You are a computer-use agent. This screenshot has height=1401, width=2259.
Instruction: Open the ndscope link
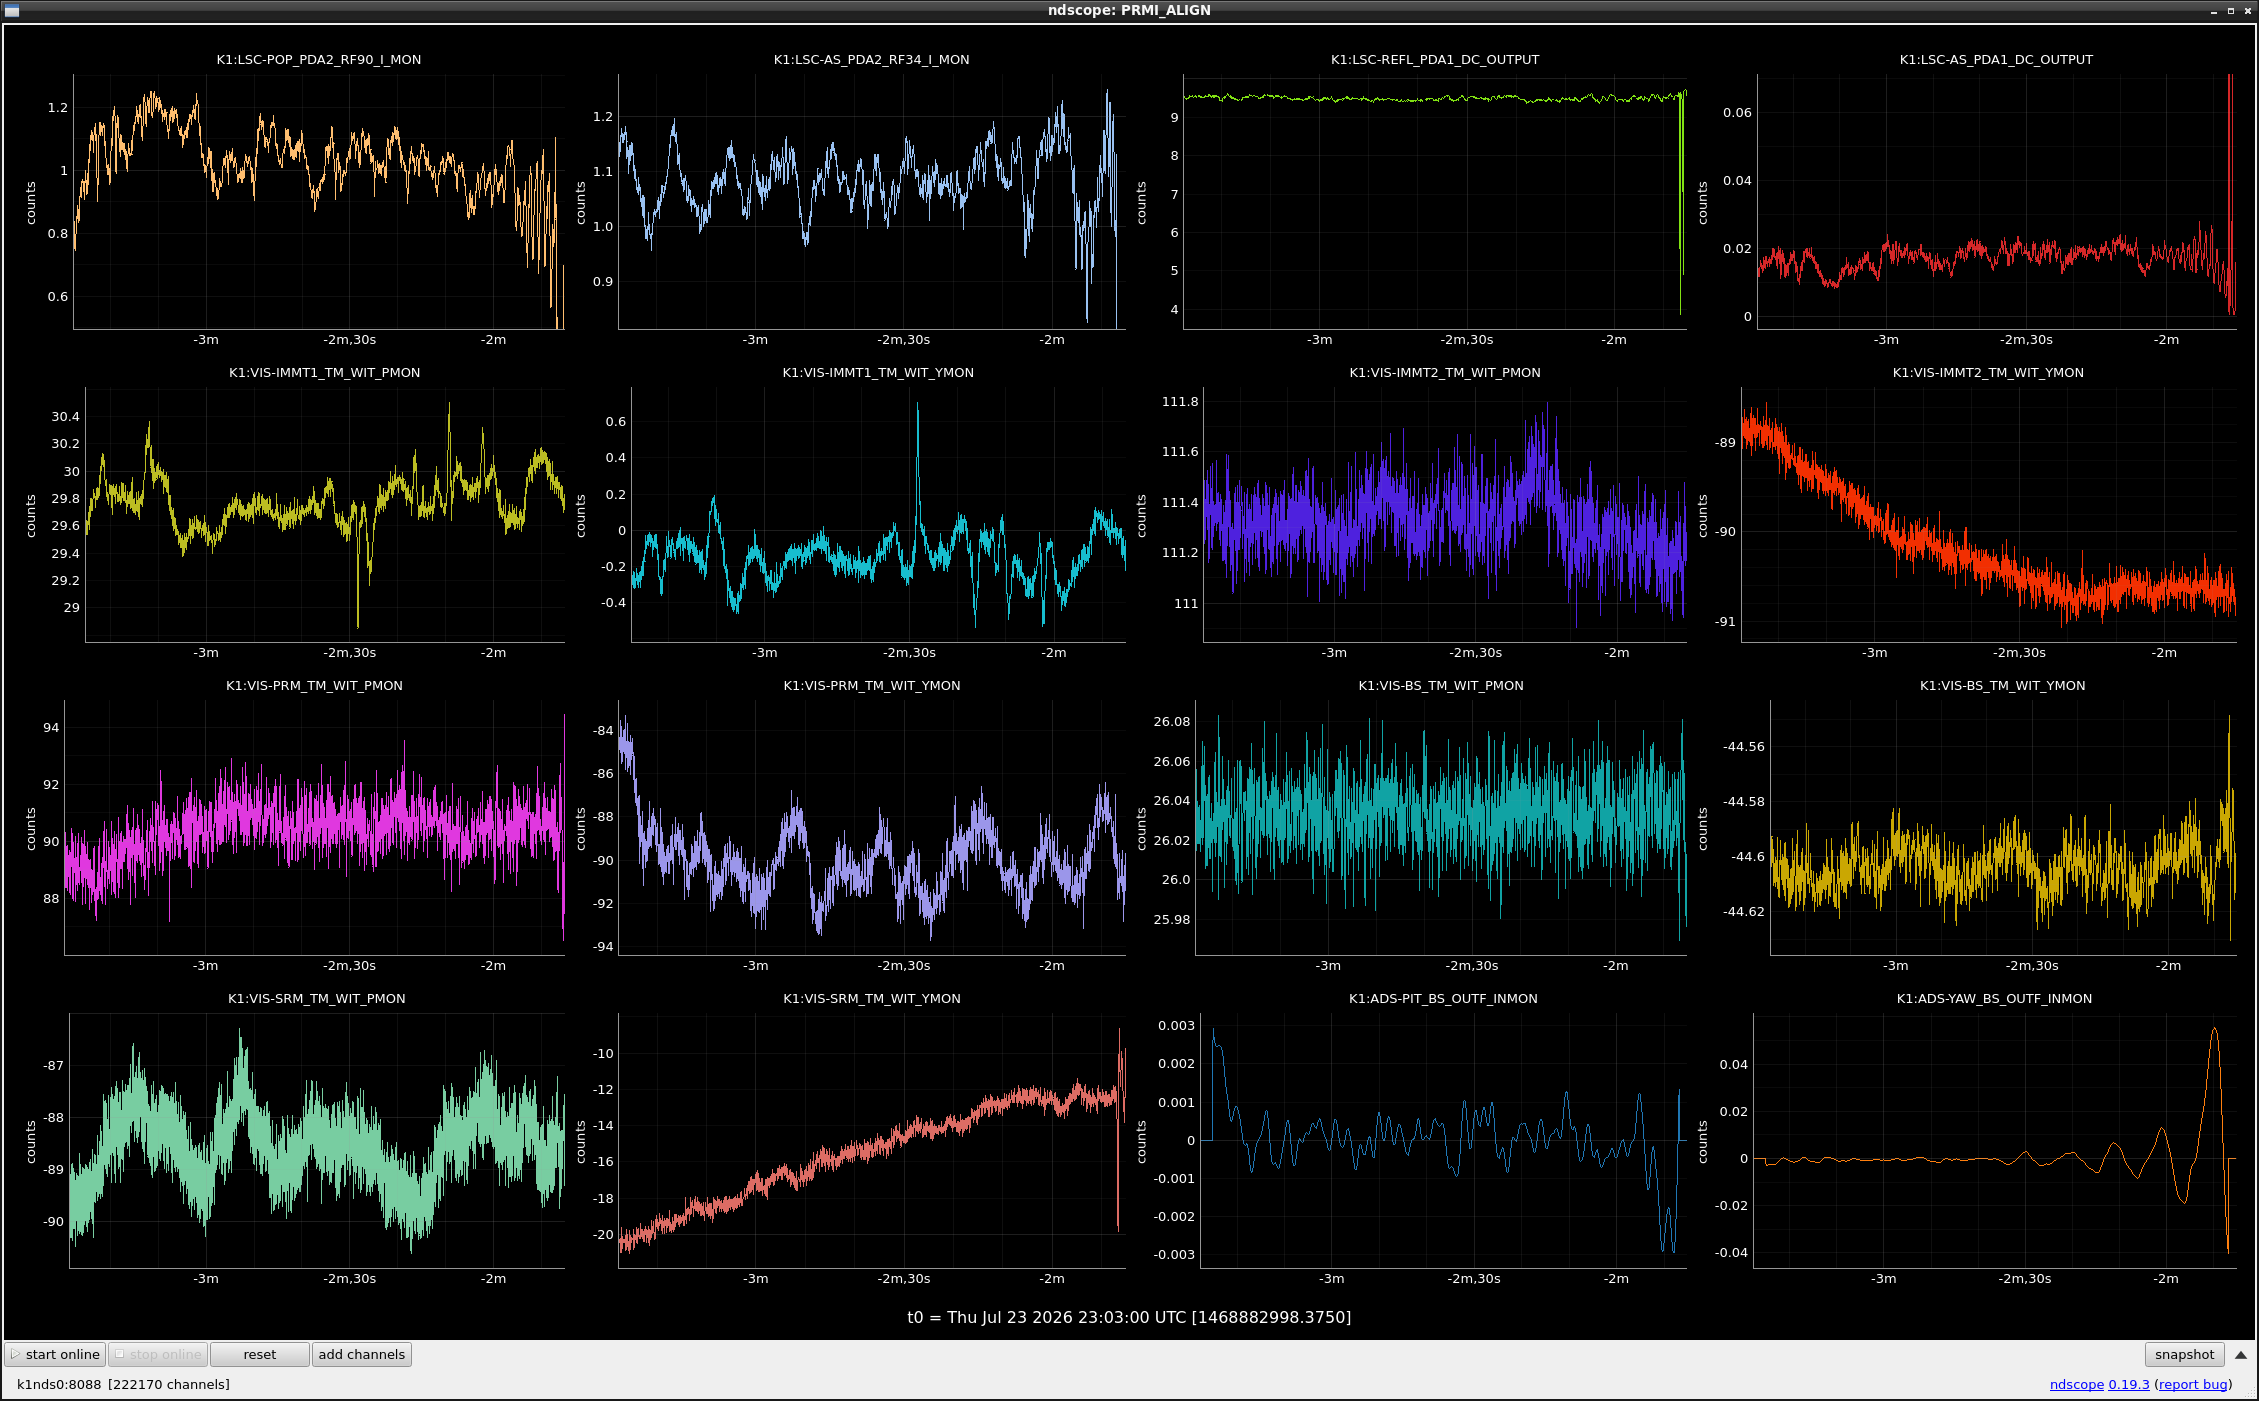coord(2076,1384)
